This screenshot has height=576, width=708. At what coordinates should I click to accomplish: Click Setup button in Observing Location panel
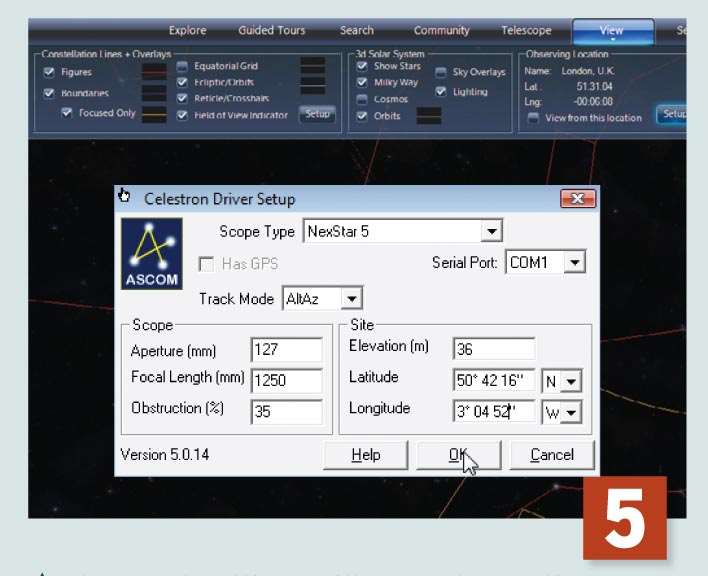(672, 114)
